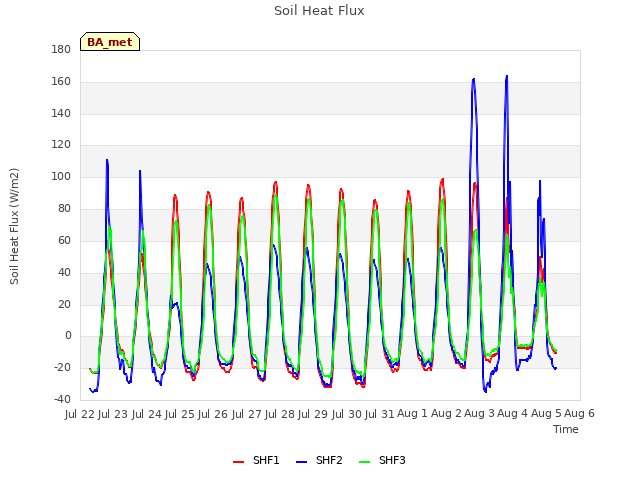
Task: Click the 0 y-axis tick label
Action: tap(68, 336)
